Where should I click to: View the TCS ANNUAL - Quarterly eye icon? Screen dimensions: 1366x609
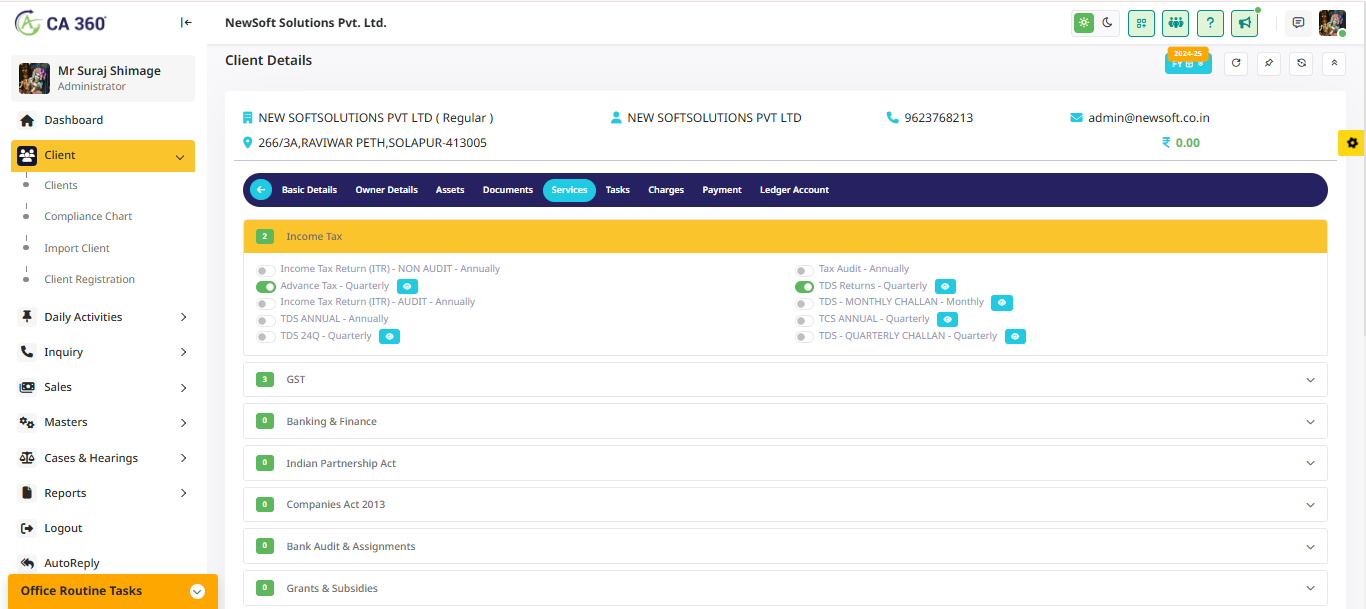click(x=947, y=319)
